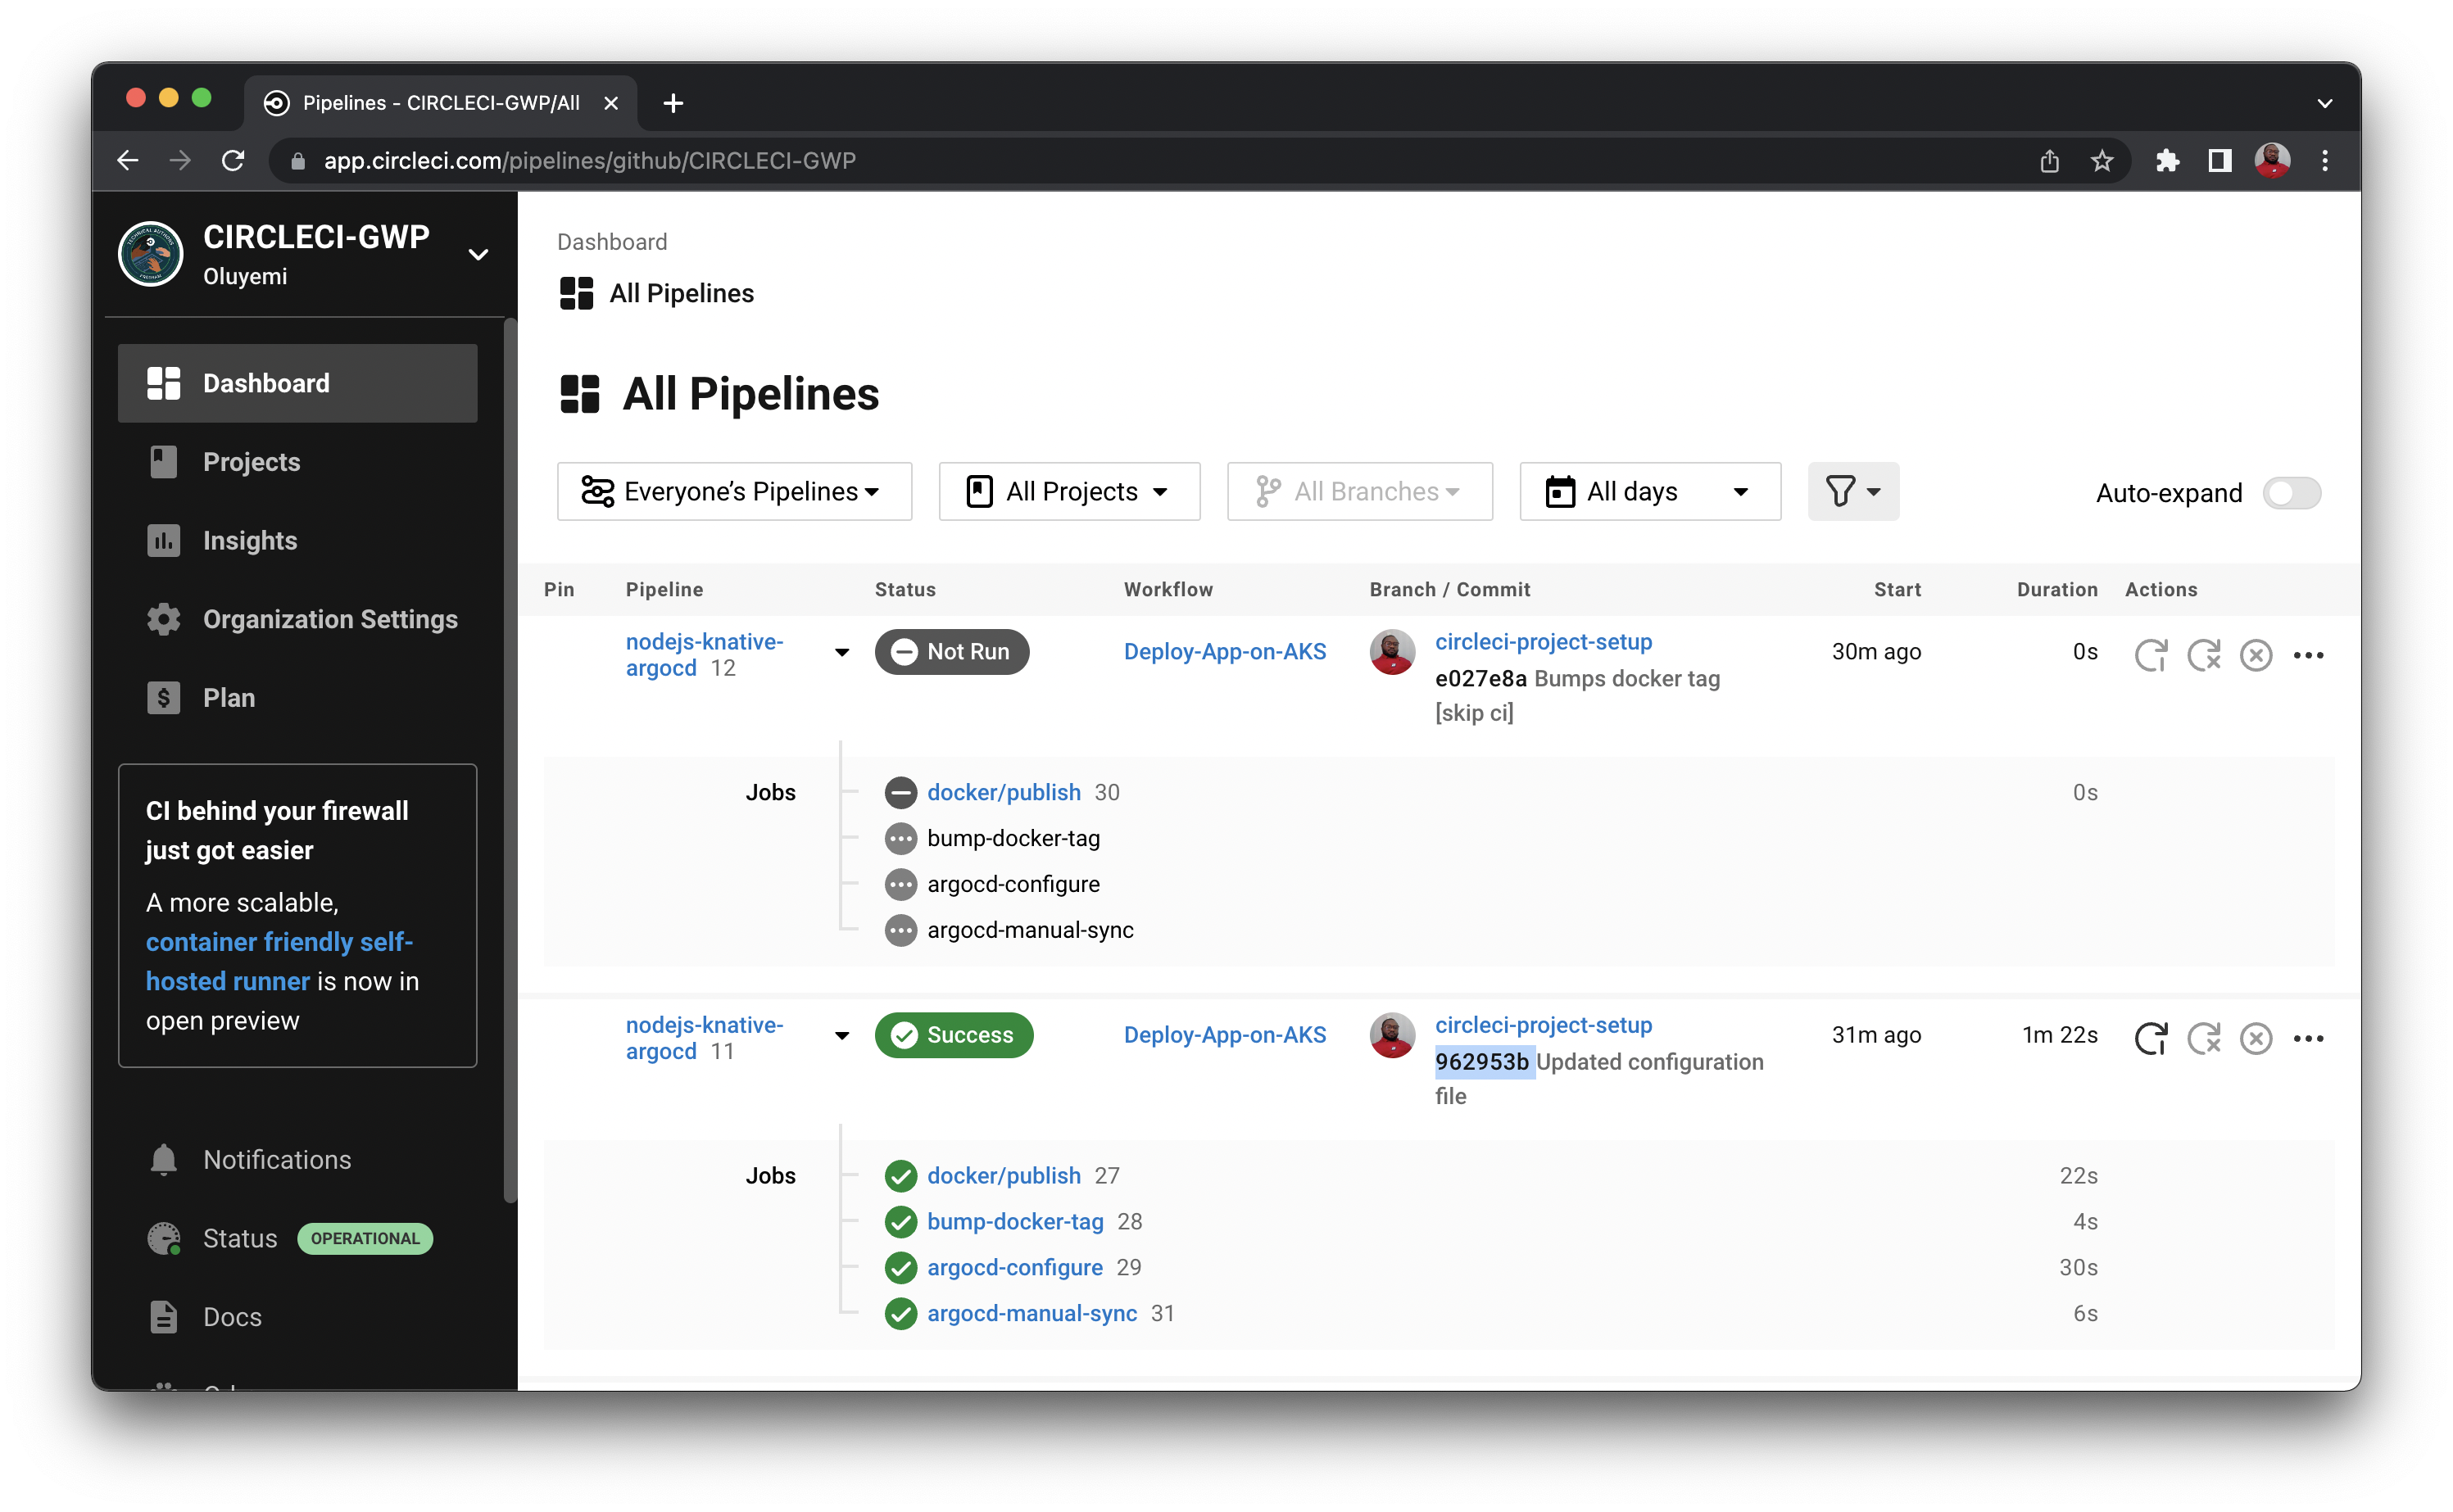
Task: Open Insights from the sidebar
Action: click(x=249, y=540)
